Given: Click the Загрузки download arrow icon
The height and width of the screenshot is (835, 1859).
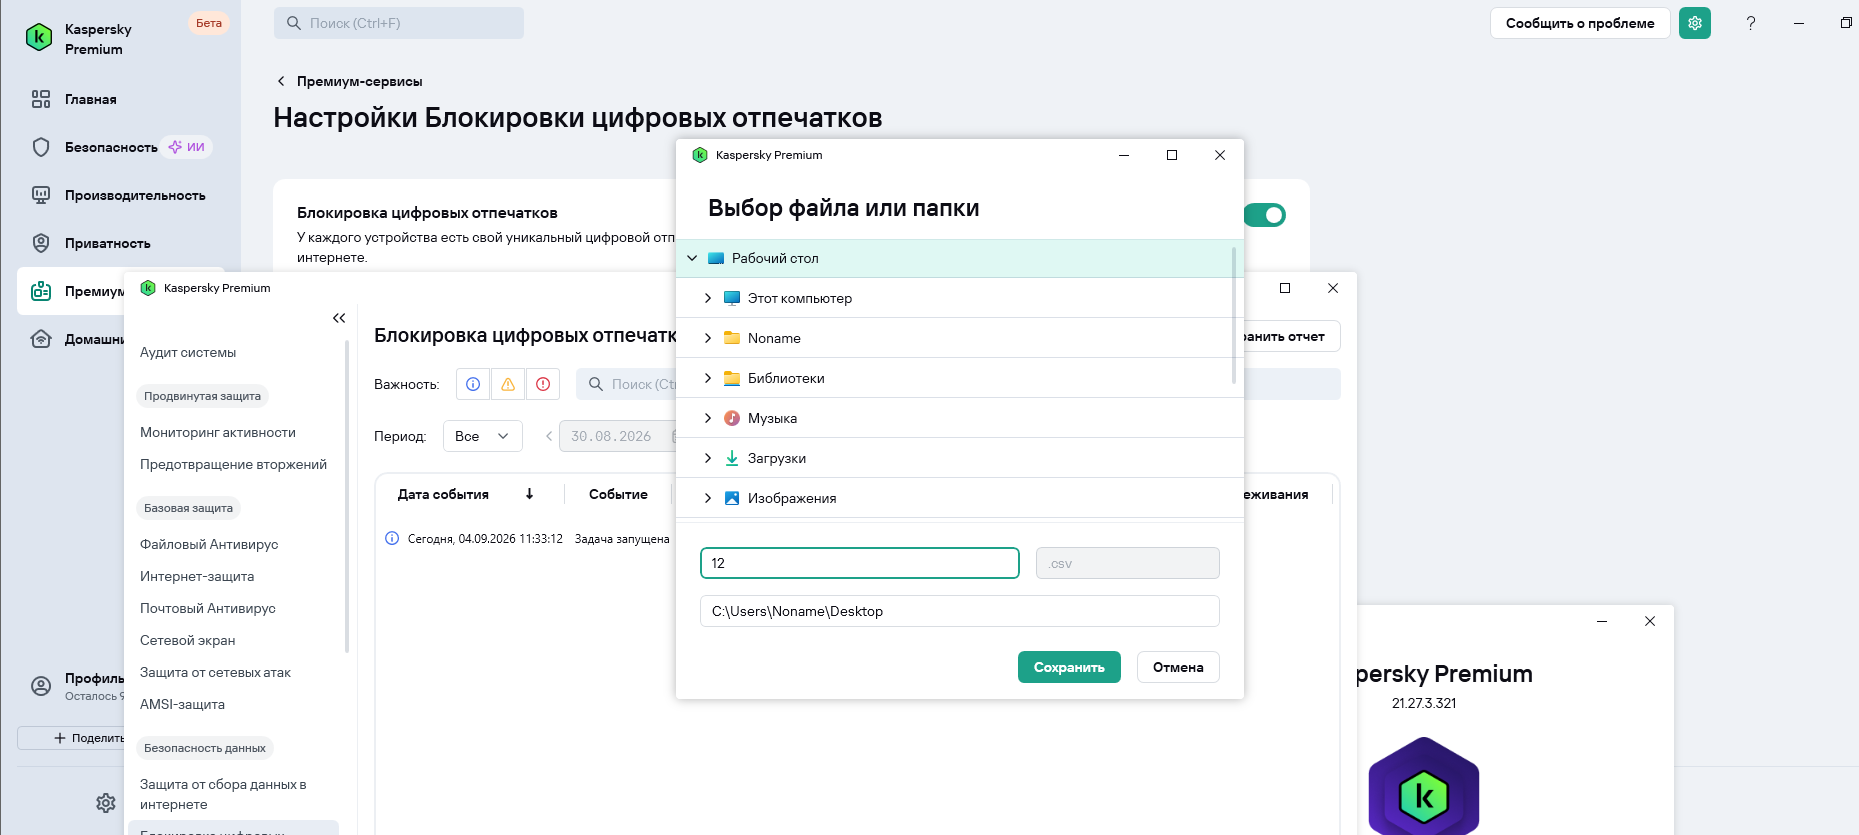Looking at the screenshot, I should point(732,458).
